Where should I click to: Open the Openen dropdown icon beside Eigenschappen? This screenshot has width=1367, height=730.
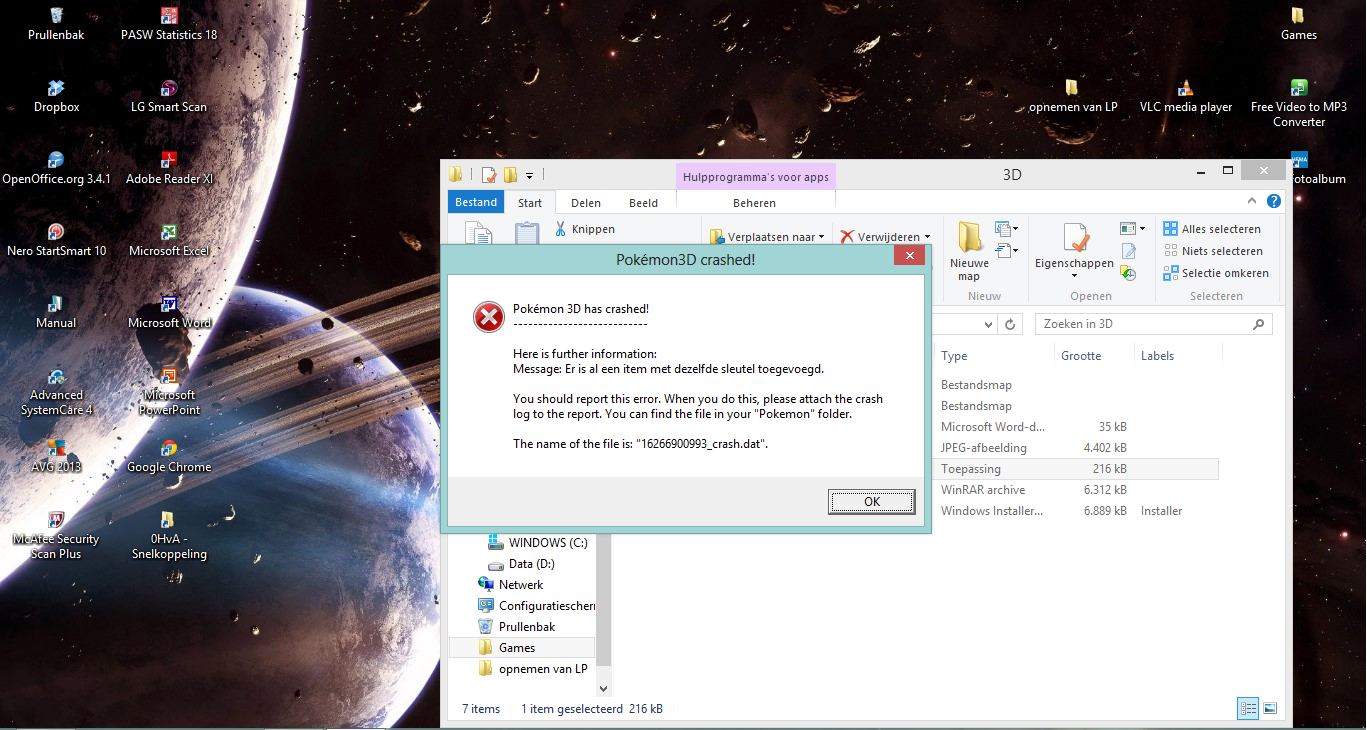(x=1133, y=229)
